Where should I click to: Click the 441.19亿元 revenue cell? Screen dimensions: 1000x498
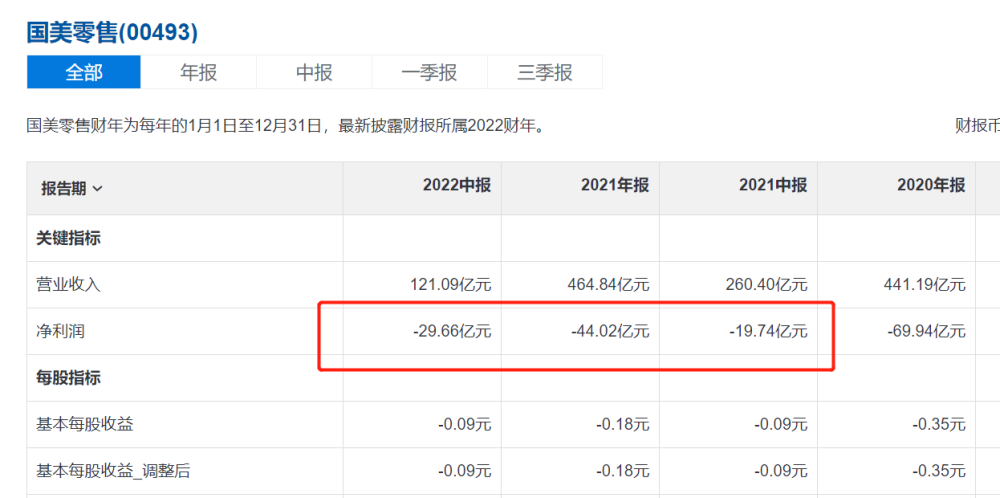click(925, 285)
